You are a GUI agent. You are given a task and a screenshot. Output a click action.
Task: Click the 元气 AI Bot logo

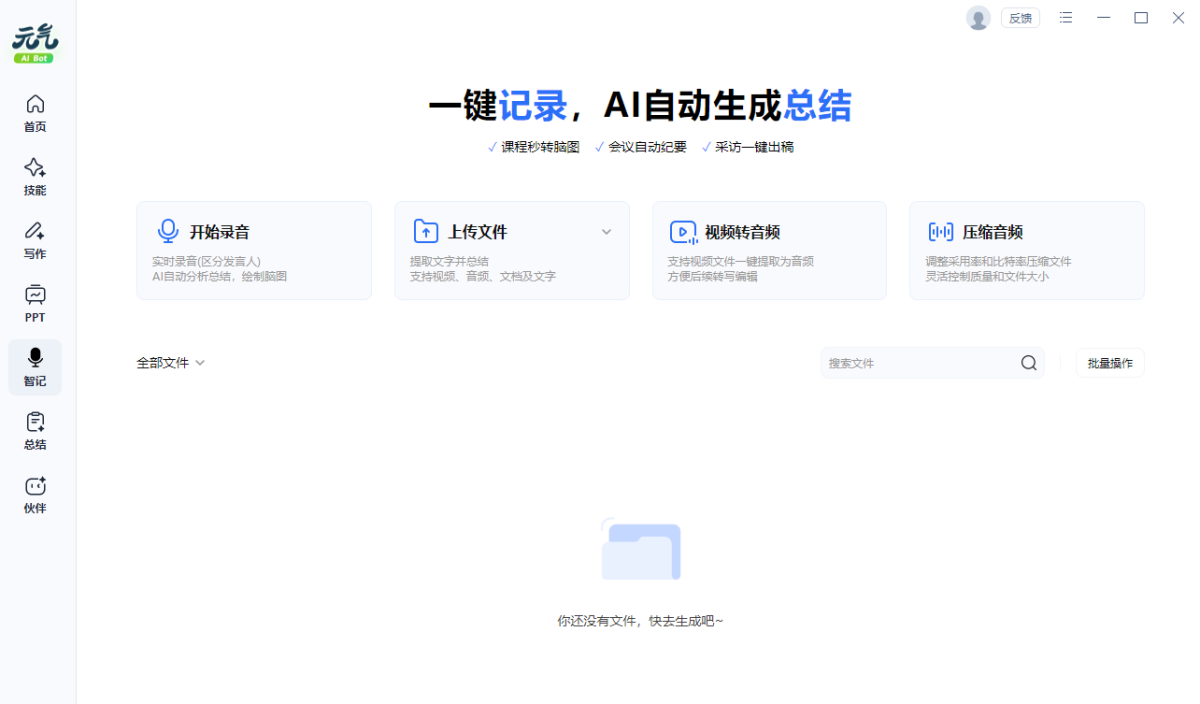pyautogui.click(x=35, y=44)
